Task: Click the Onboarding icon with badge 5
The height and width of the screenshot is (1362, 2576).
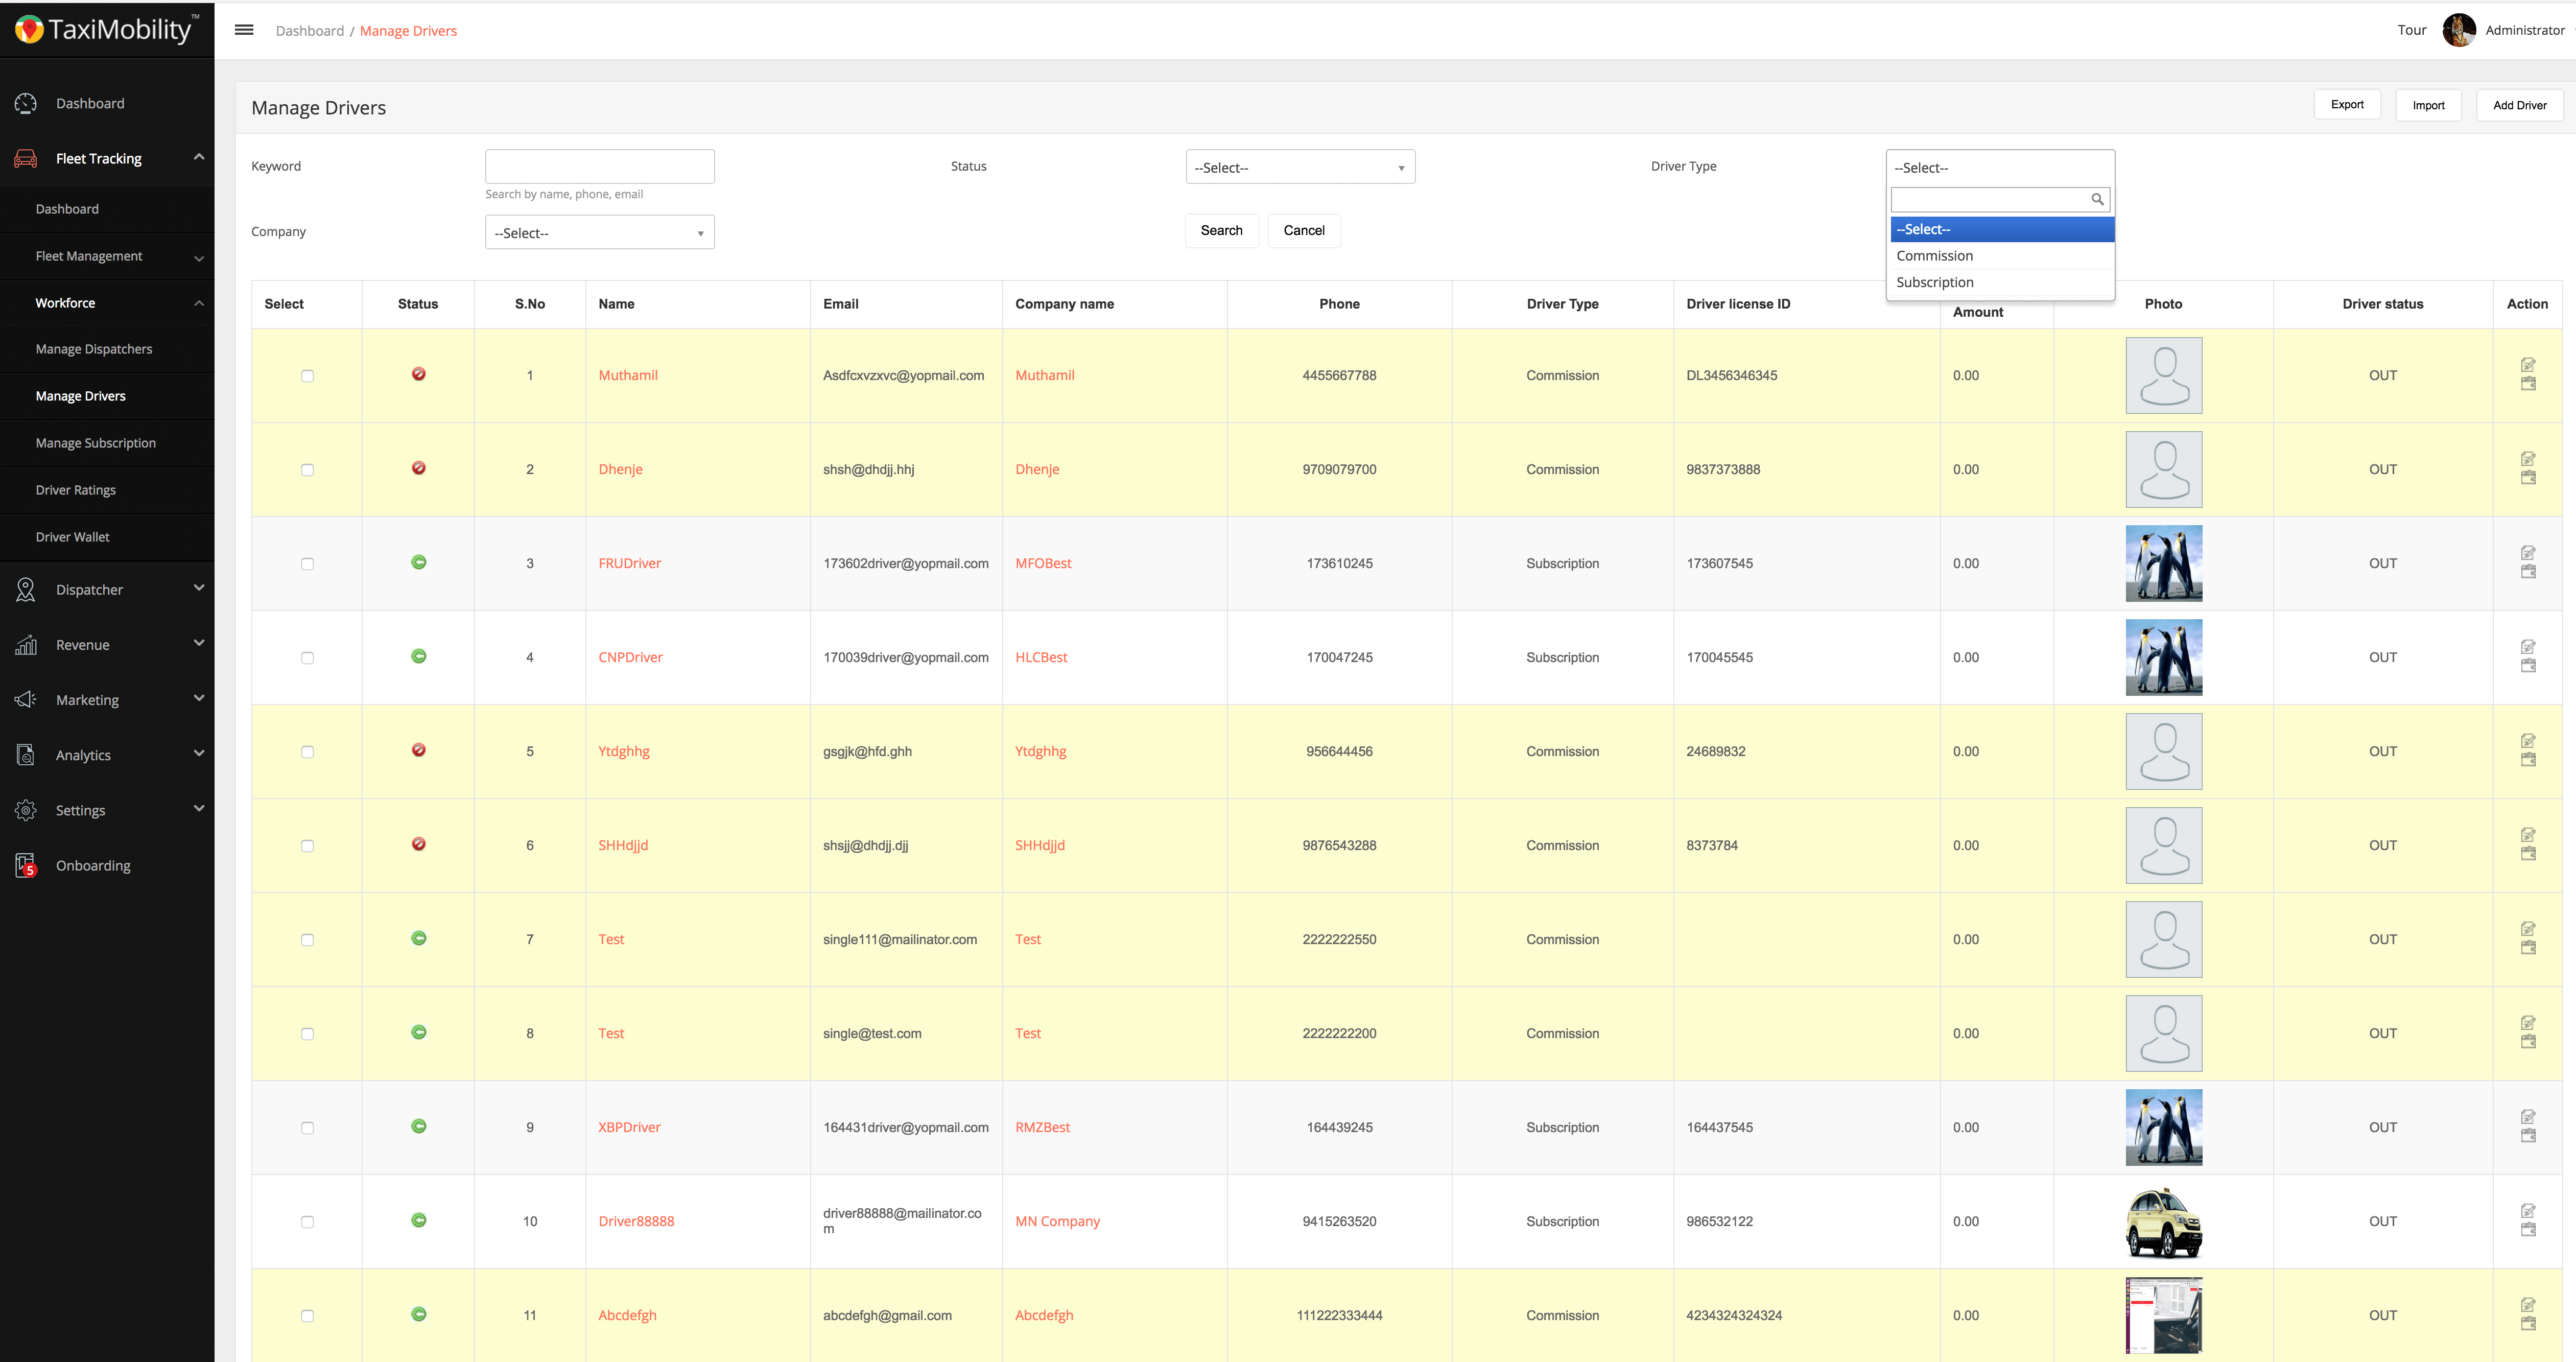Action: tap(26, 865)
